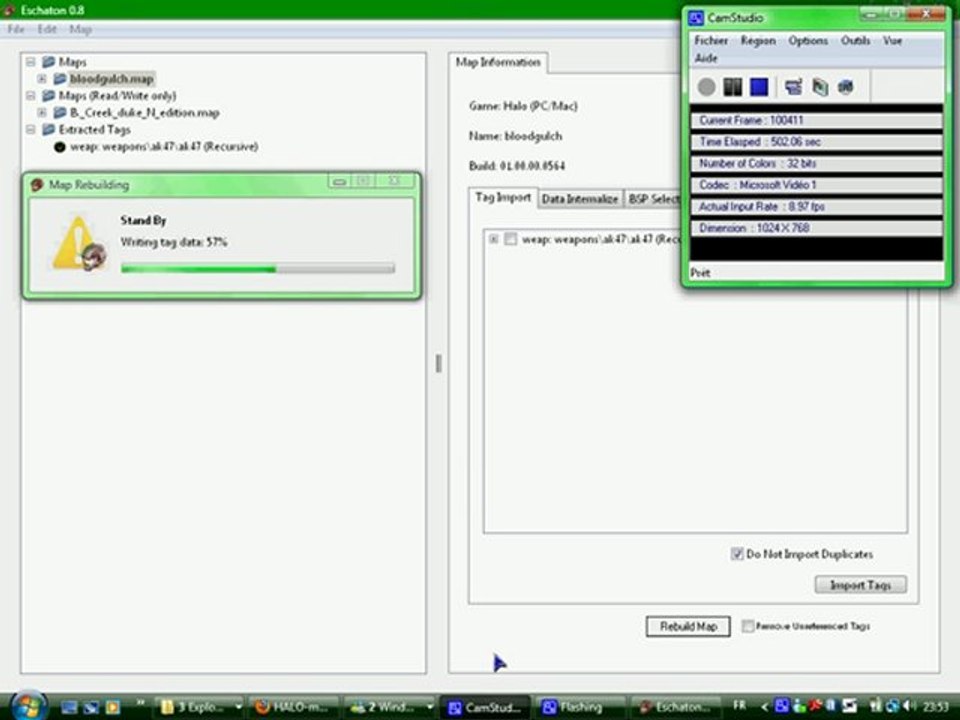Click the volume speaker tray icon
The width and height of the screenshot is (960, 720).
point(909,706)
